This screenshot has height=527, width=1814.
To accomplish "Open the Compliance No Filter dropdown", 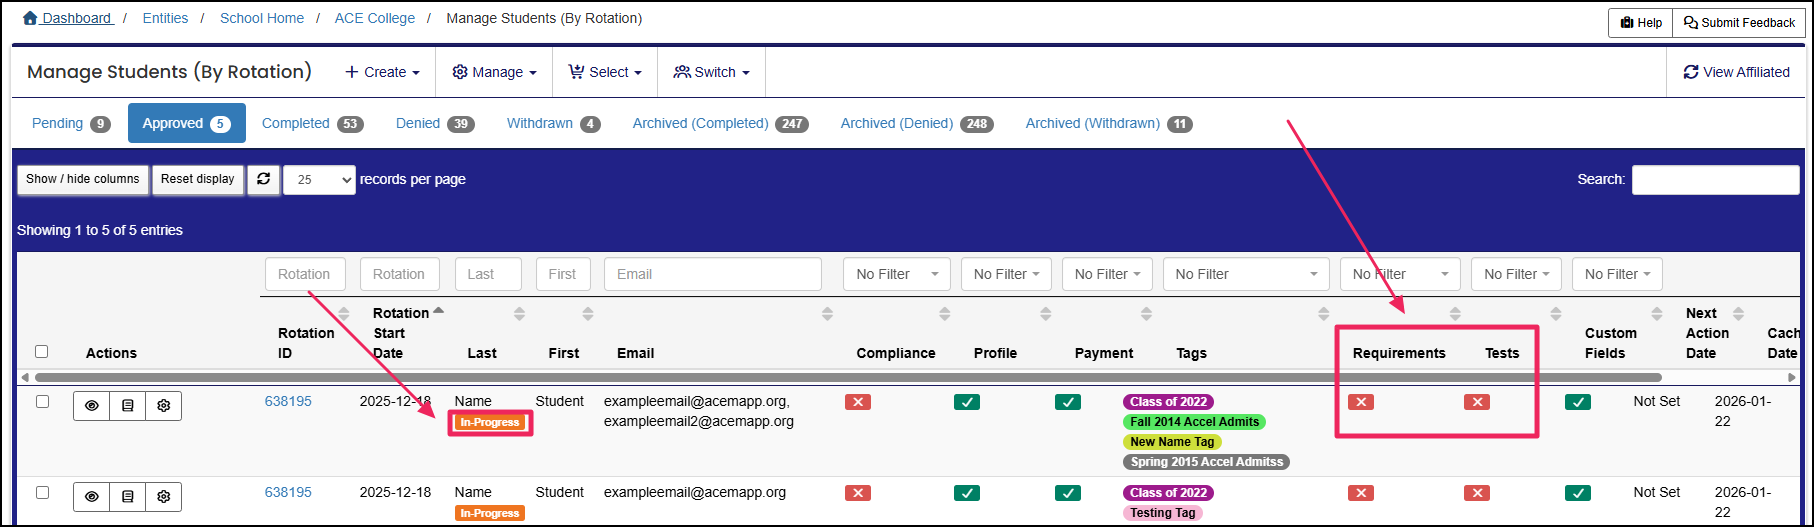I will pyautogui.click(x=897, y=274).
